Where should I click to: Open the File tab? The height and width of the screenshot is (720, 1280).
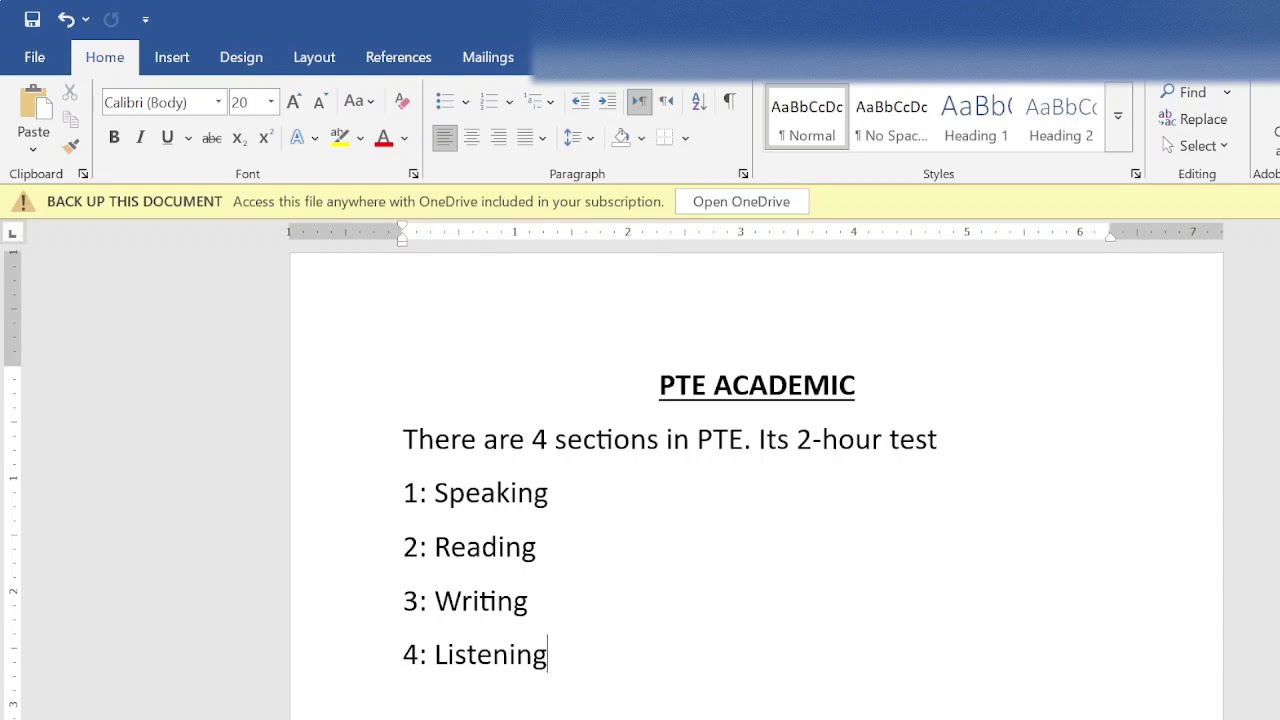[35, 57]
